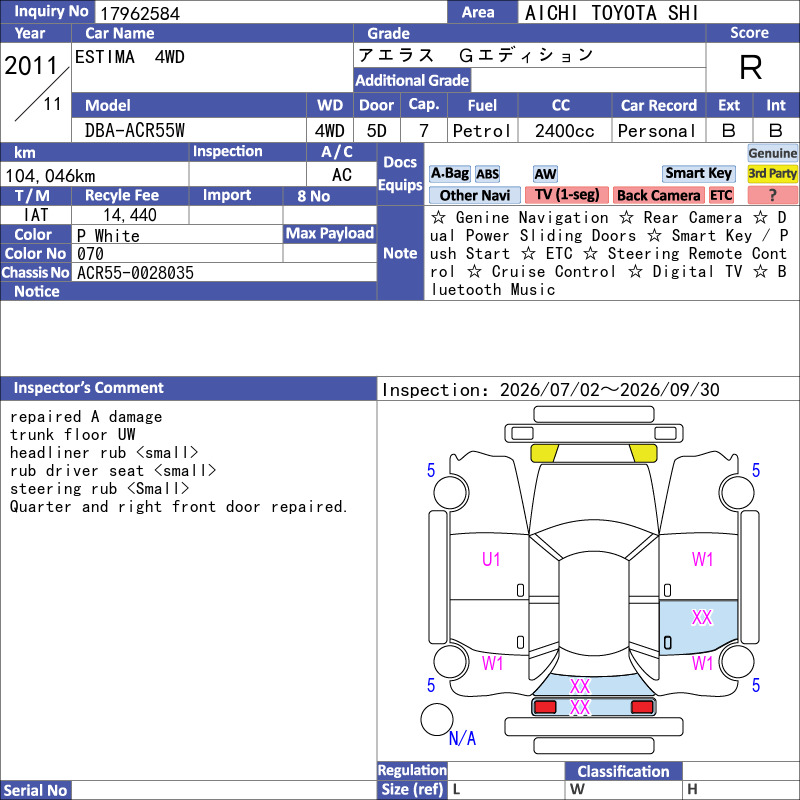
Task: Click the spare tire N/A circle
Action: point(437,719)
